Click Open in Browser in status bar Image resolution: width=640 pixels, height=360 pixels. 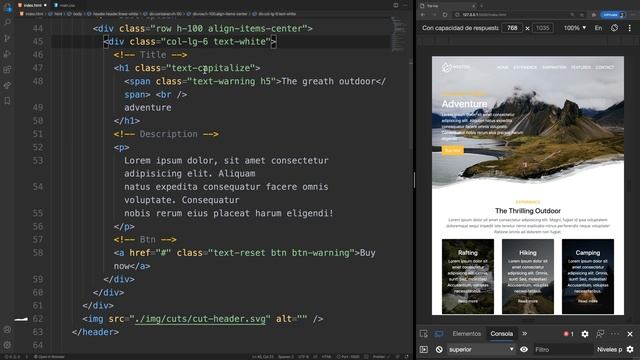pos(50,357)
